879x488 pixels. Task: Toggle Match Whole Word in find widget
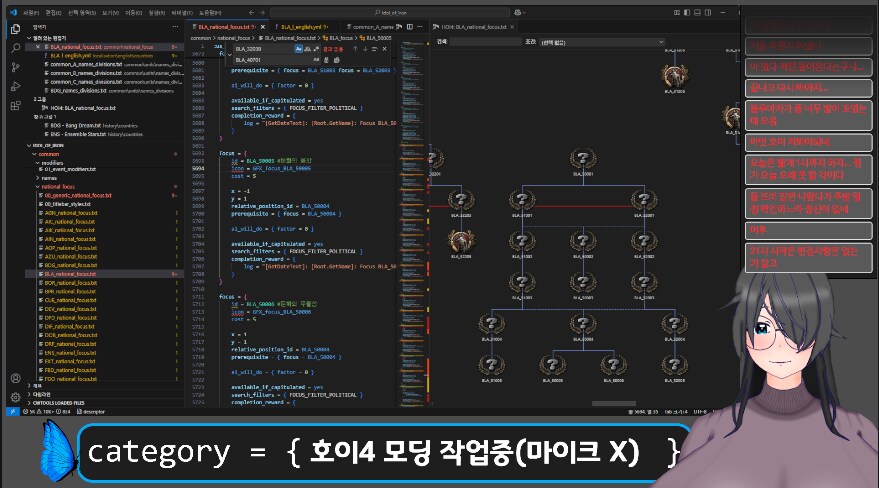pyautogui.click(x=306, y=48)
